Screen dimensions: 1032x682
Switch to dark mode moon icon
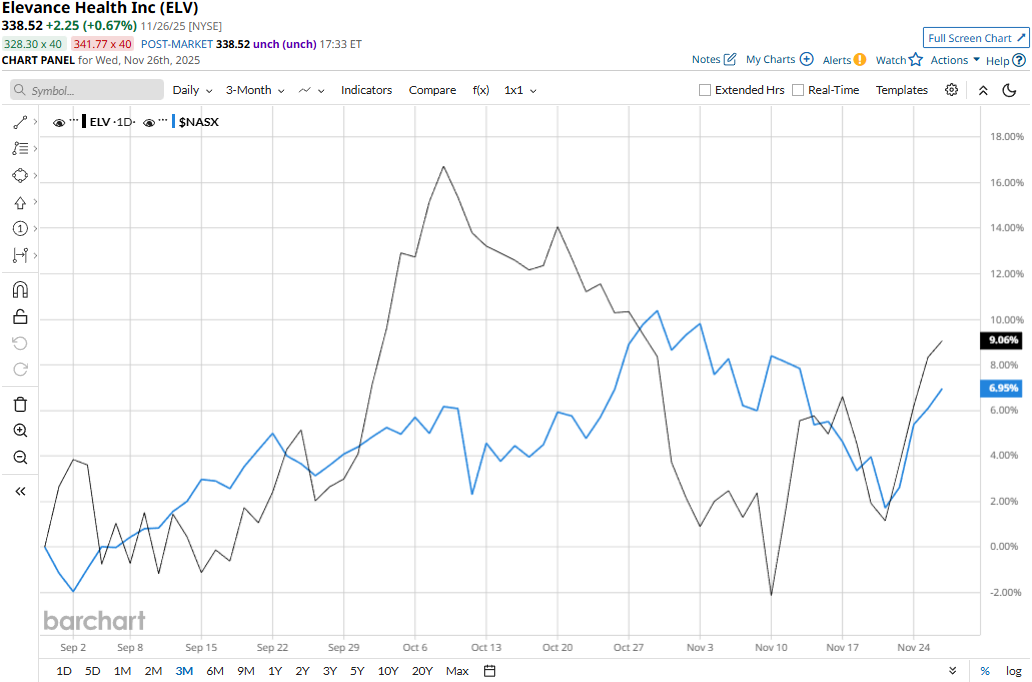tap(1009, 90)
